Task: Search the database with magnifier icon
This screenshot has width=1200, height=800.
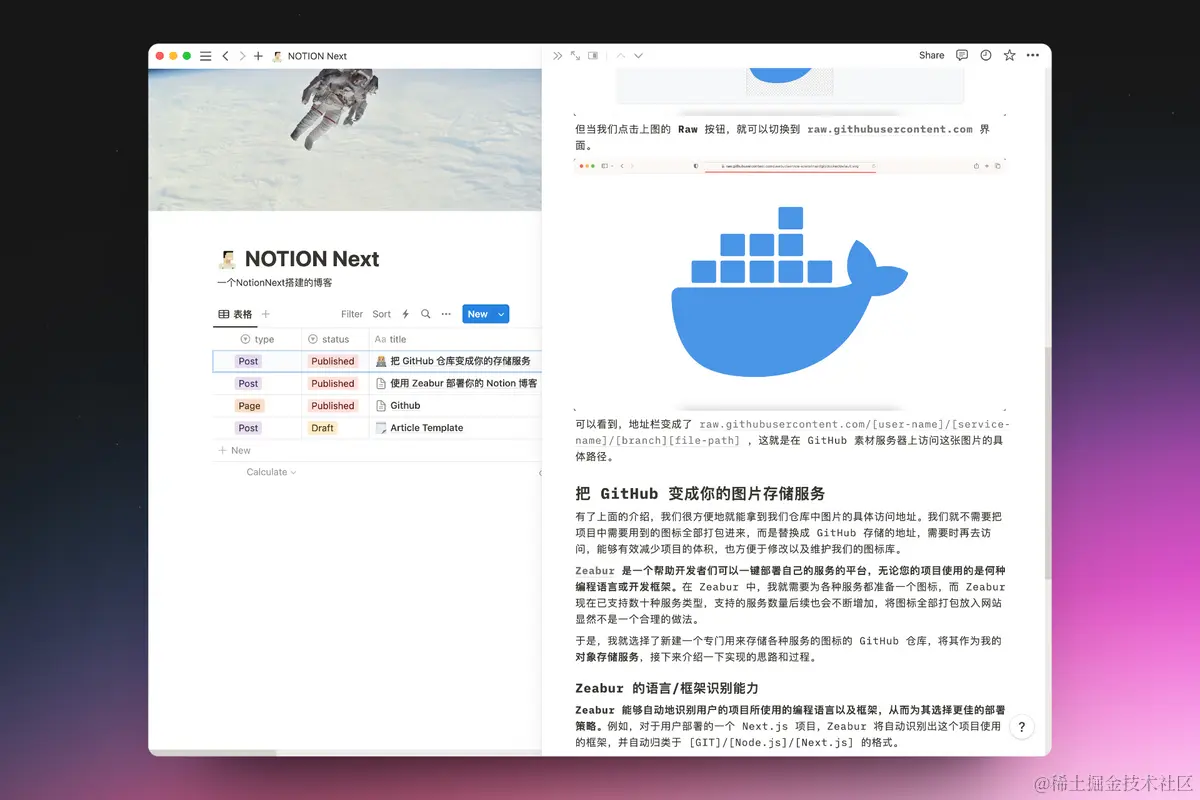Action: [x=425, y=314]
